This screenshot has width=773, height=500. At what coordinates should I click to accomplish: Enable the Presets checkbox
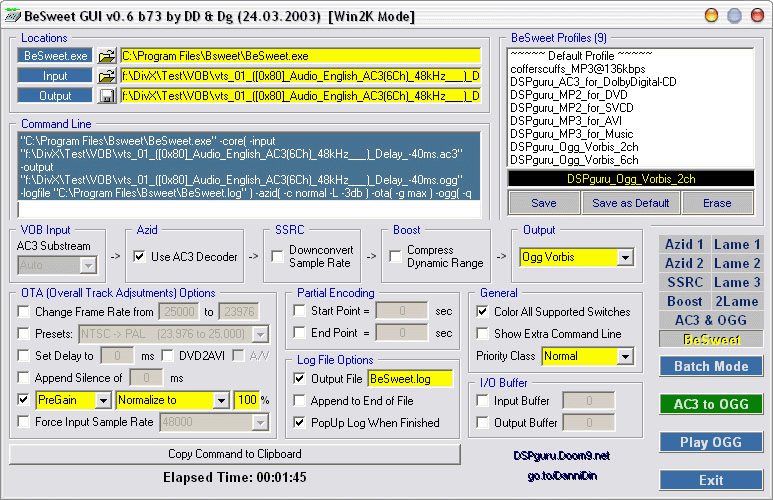(23, 334)
